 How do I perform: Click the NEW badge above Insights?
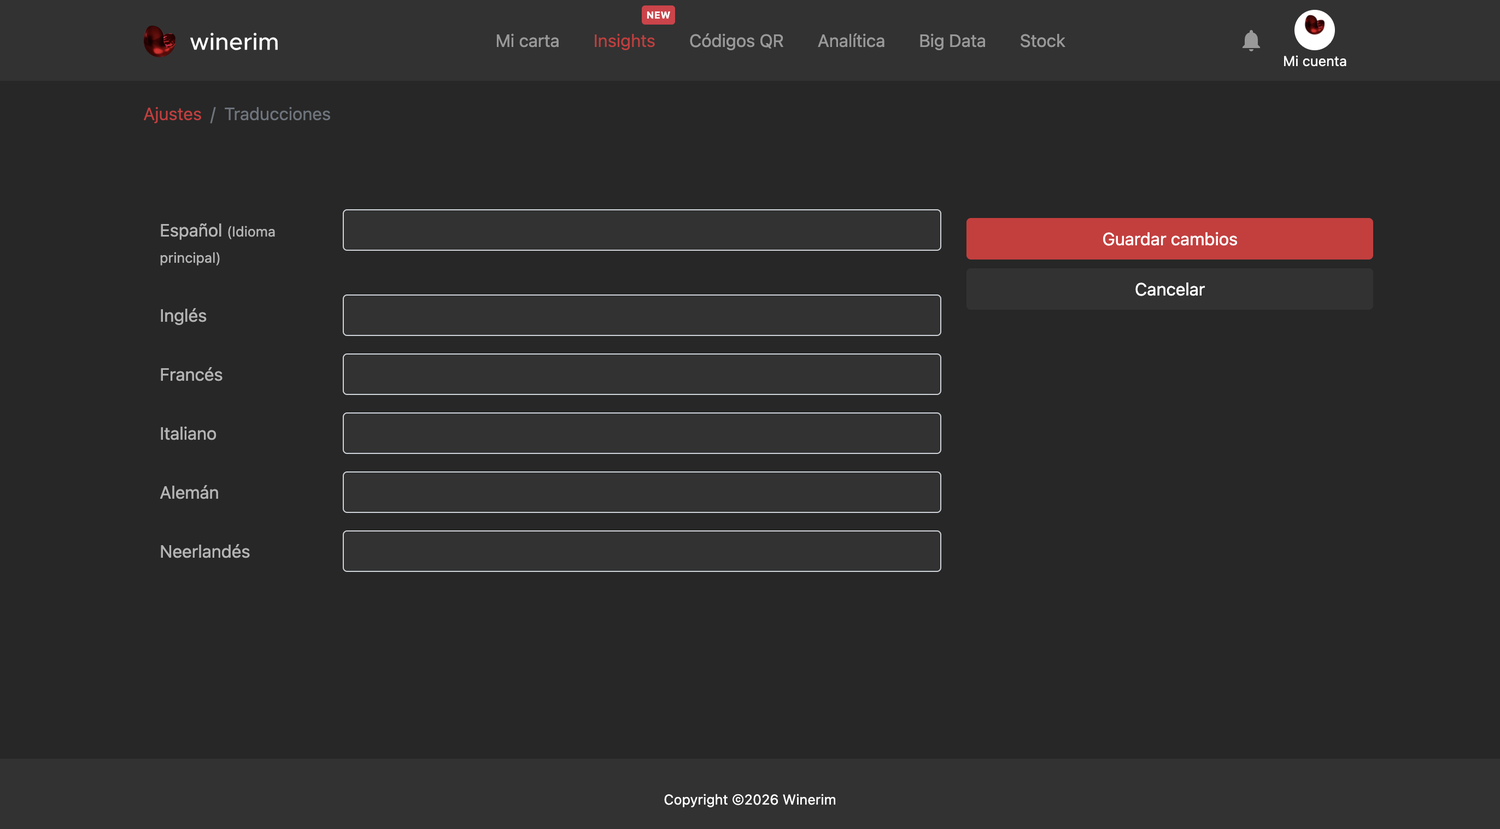tap(658, 15)
